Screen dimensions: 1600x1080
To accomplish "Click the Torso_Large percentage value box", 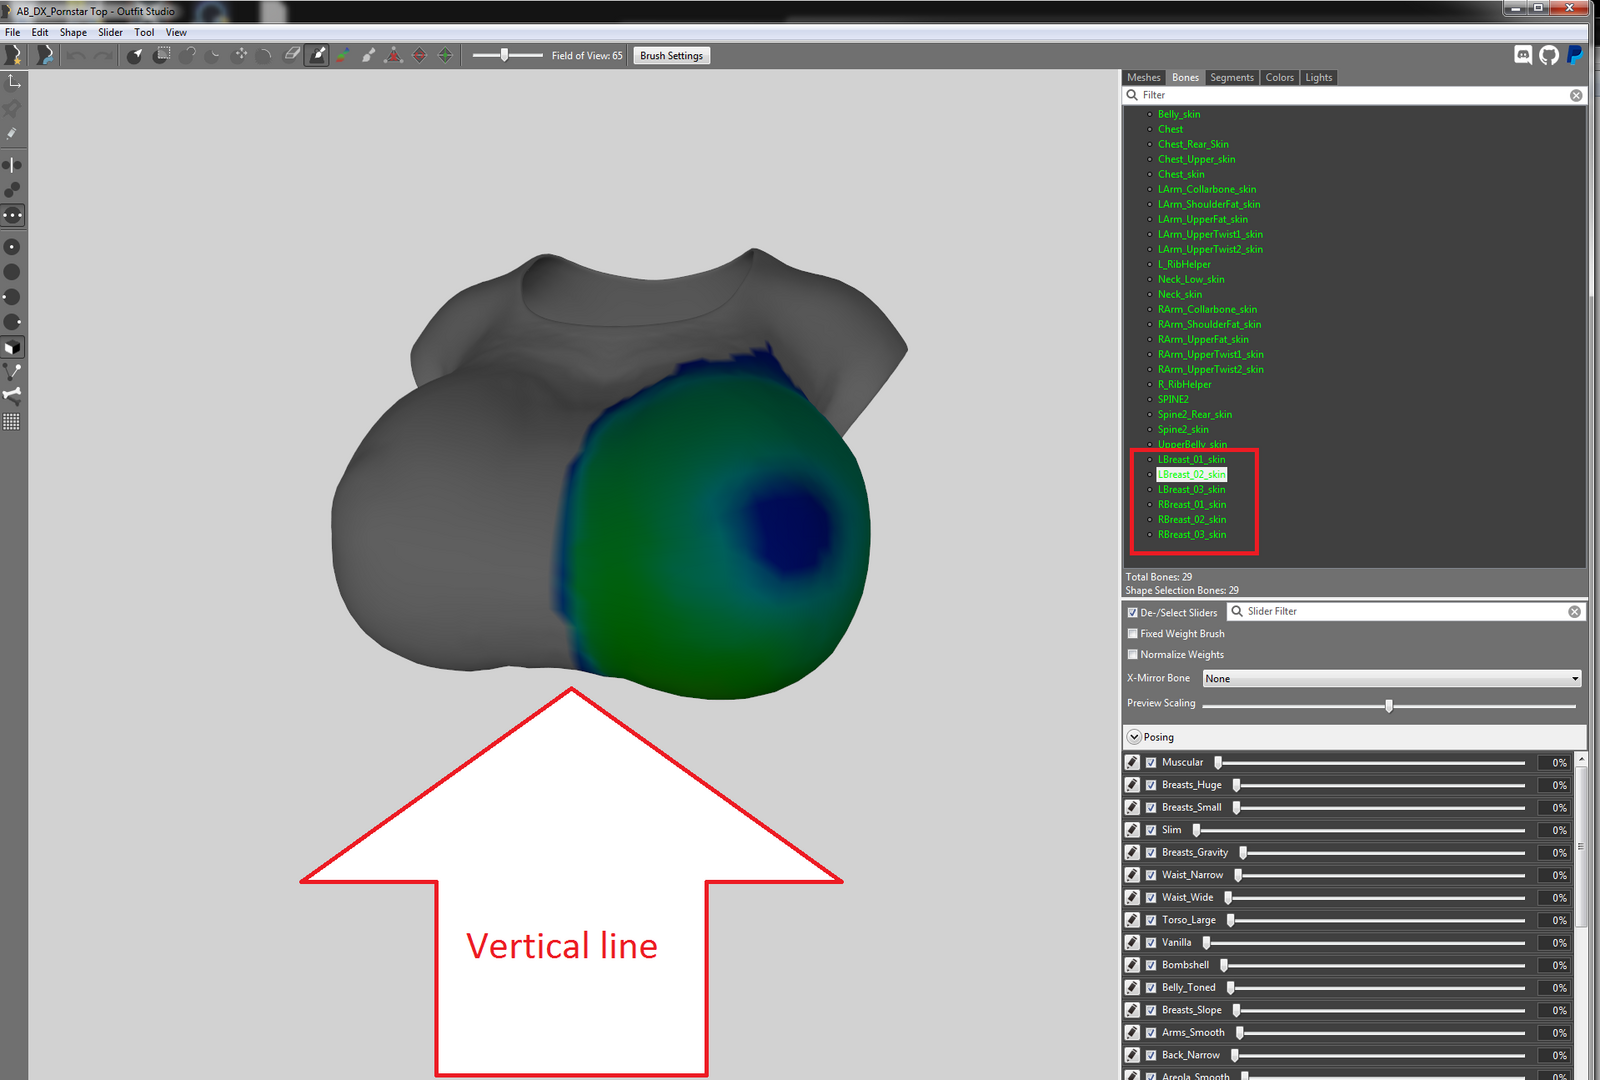I will (1555, 920).
